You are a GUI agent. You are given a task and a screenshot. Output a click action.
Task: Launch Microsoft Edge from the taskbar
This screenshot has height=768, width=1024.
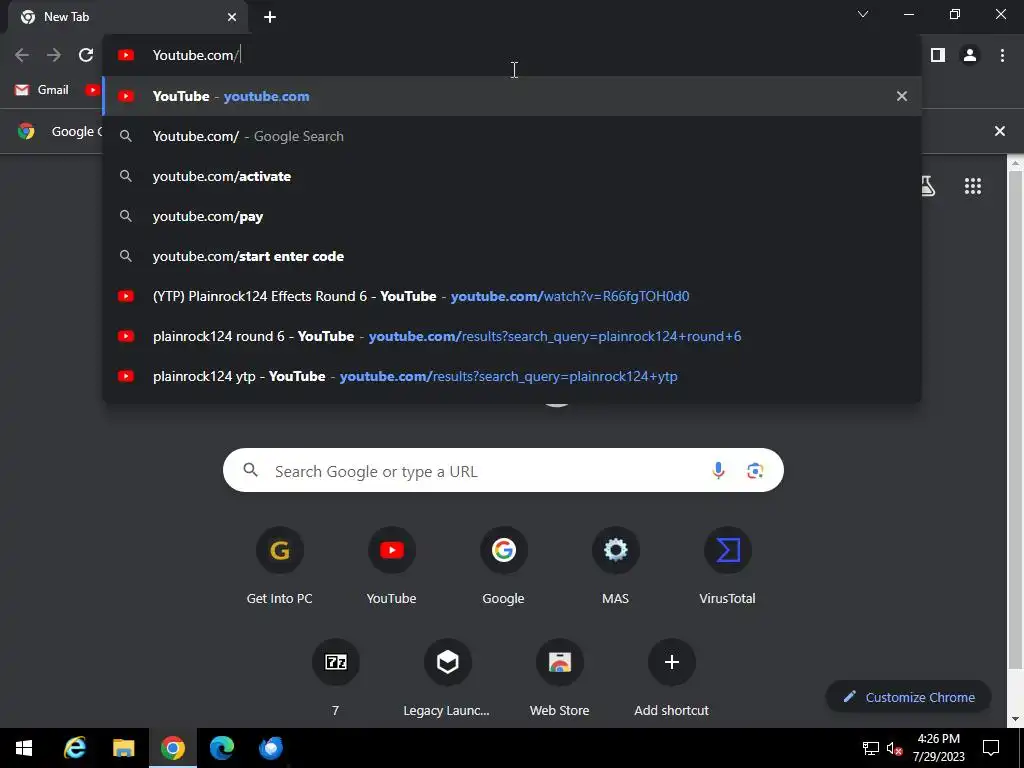[x=221, y=748]
